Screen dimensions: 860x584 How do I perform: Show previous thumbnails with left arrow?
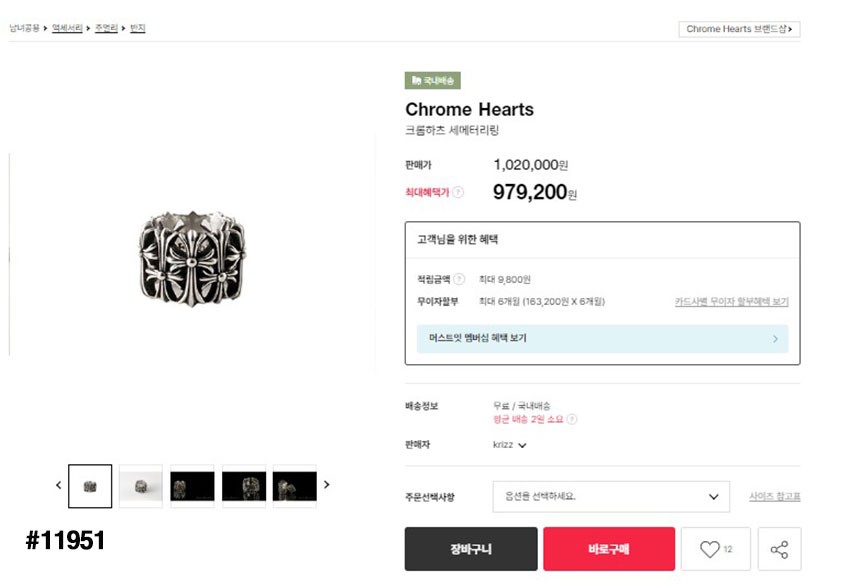pyautogui.click(x=58, y=485)
